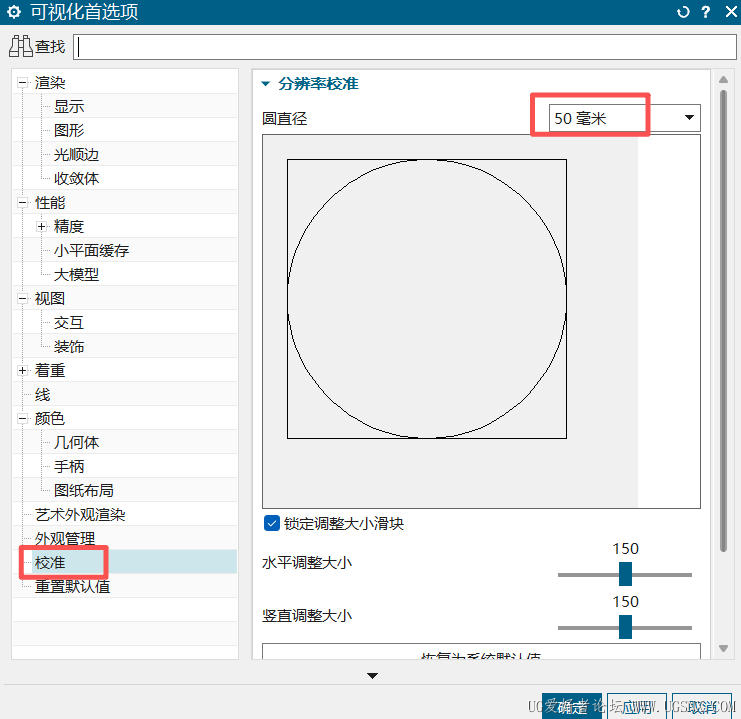Select 外观管理 in the tree
Image resolution: width=741 pixels, height=719 pixels.
point(65,538)
